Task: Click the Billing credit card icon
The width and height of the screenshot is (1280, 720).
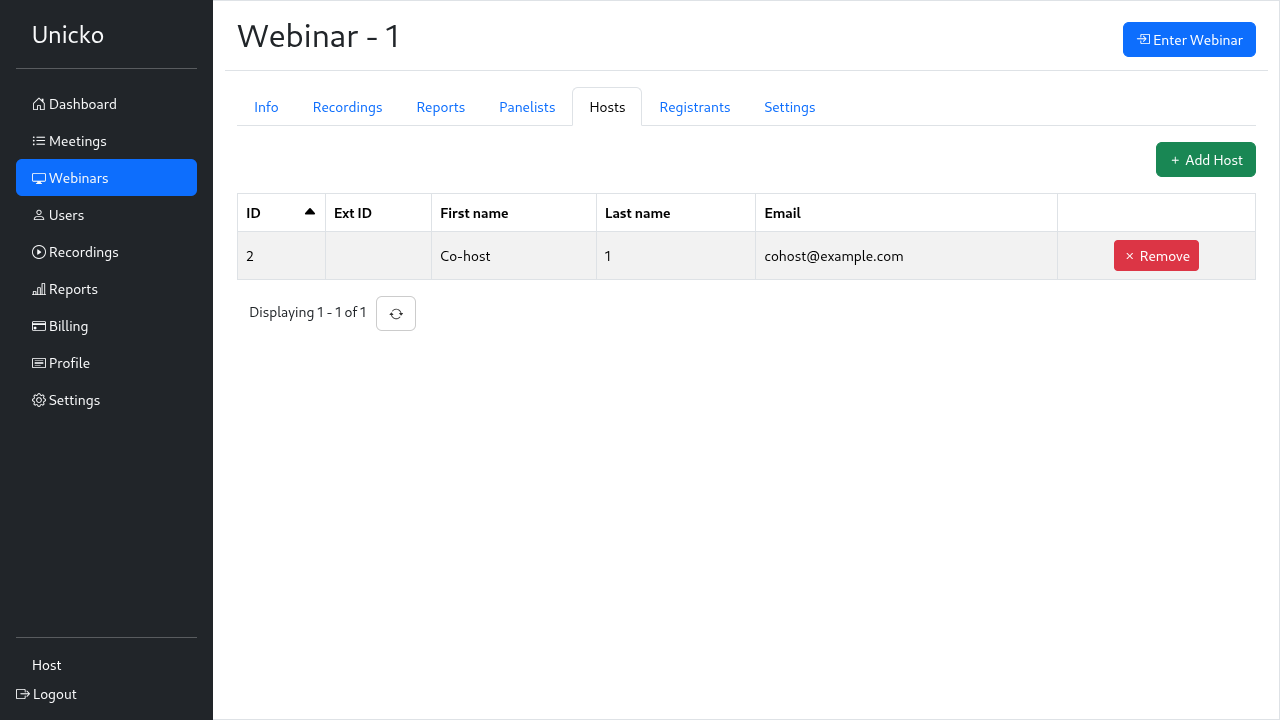Action: click(x=39, y=326)
